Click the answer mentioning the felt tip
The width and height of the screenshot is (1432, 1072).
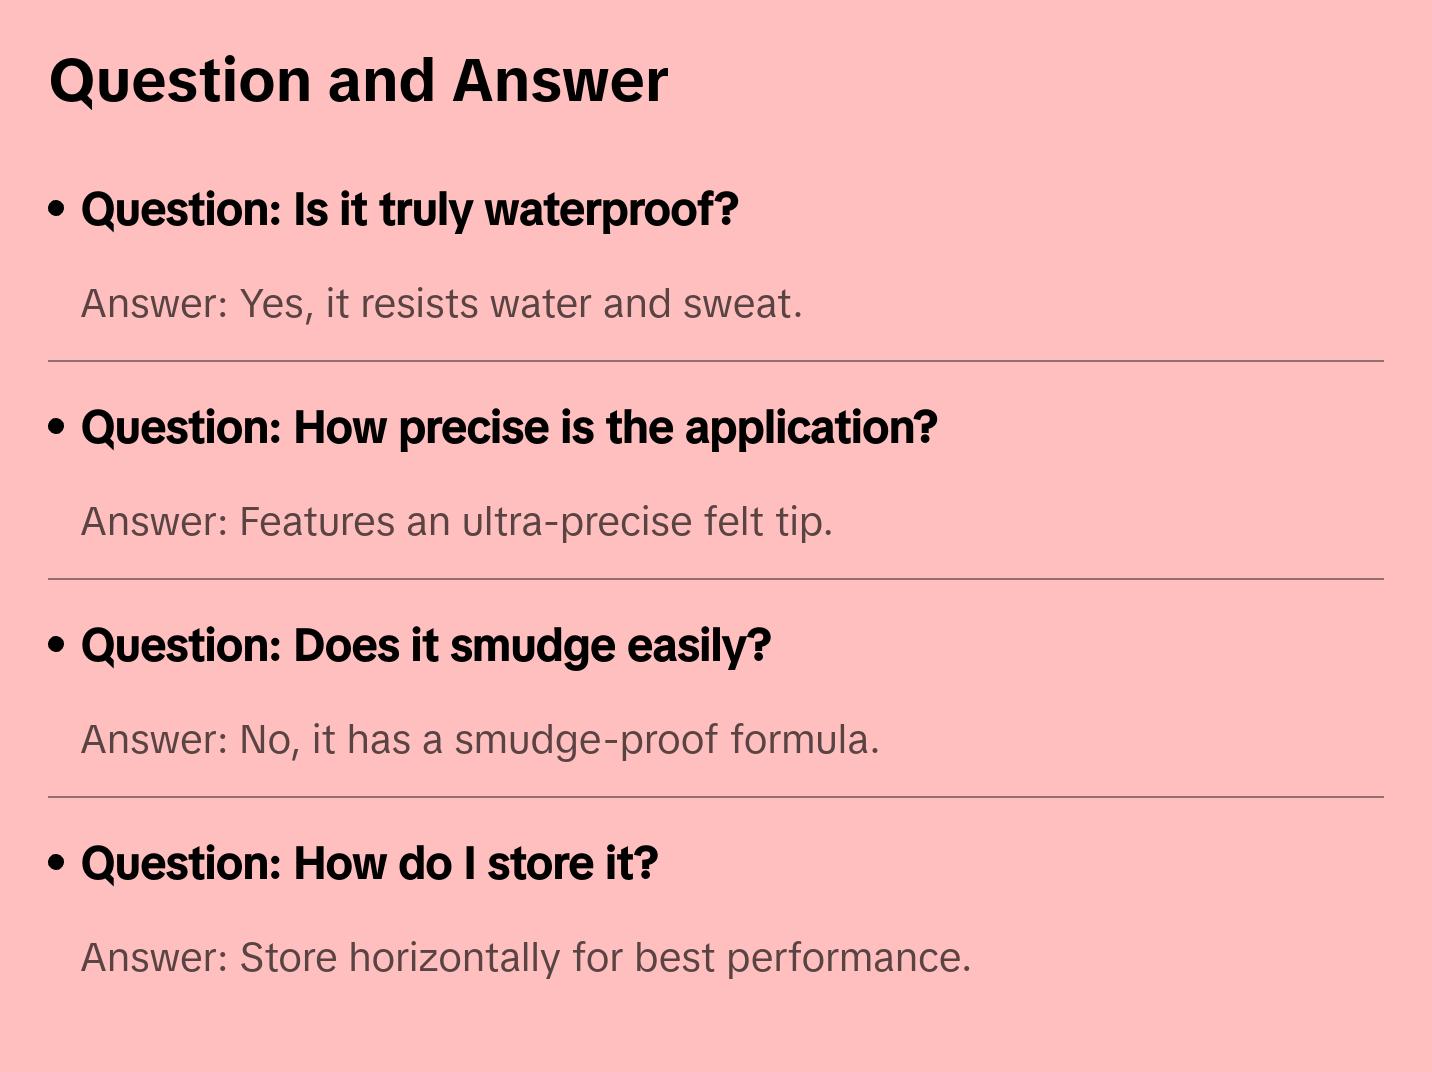click(456, 522)
